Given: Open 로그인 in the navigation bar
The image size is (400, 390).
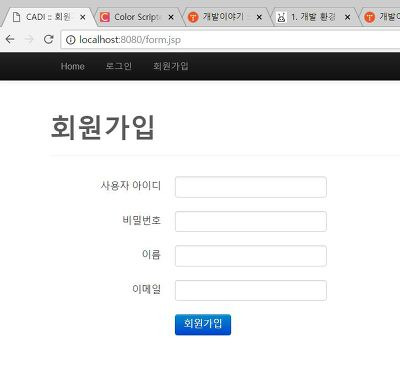Looking at the screenshot, I should tap(119, 66).
